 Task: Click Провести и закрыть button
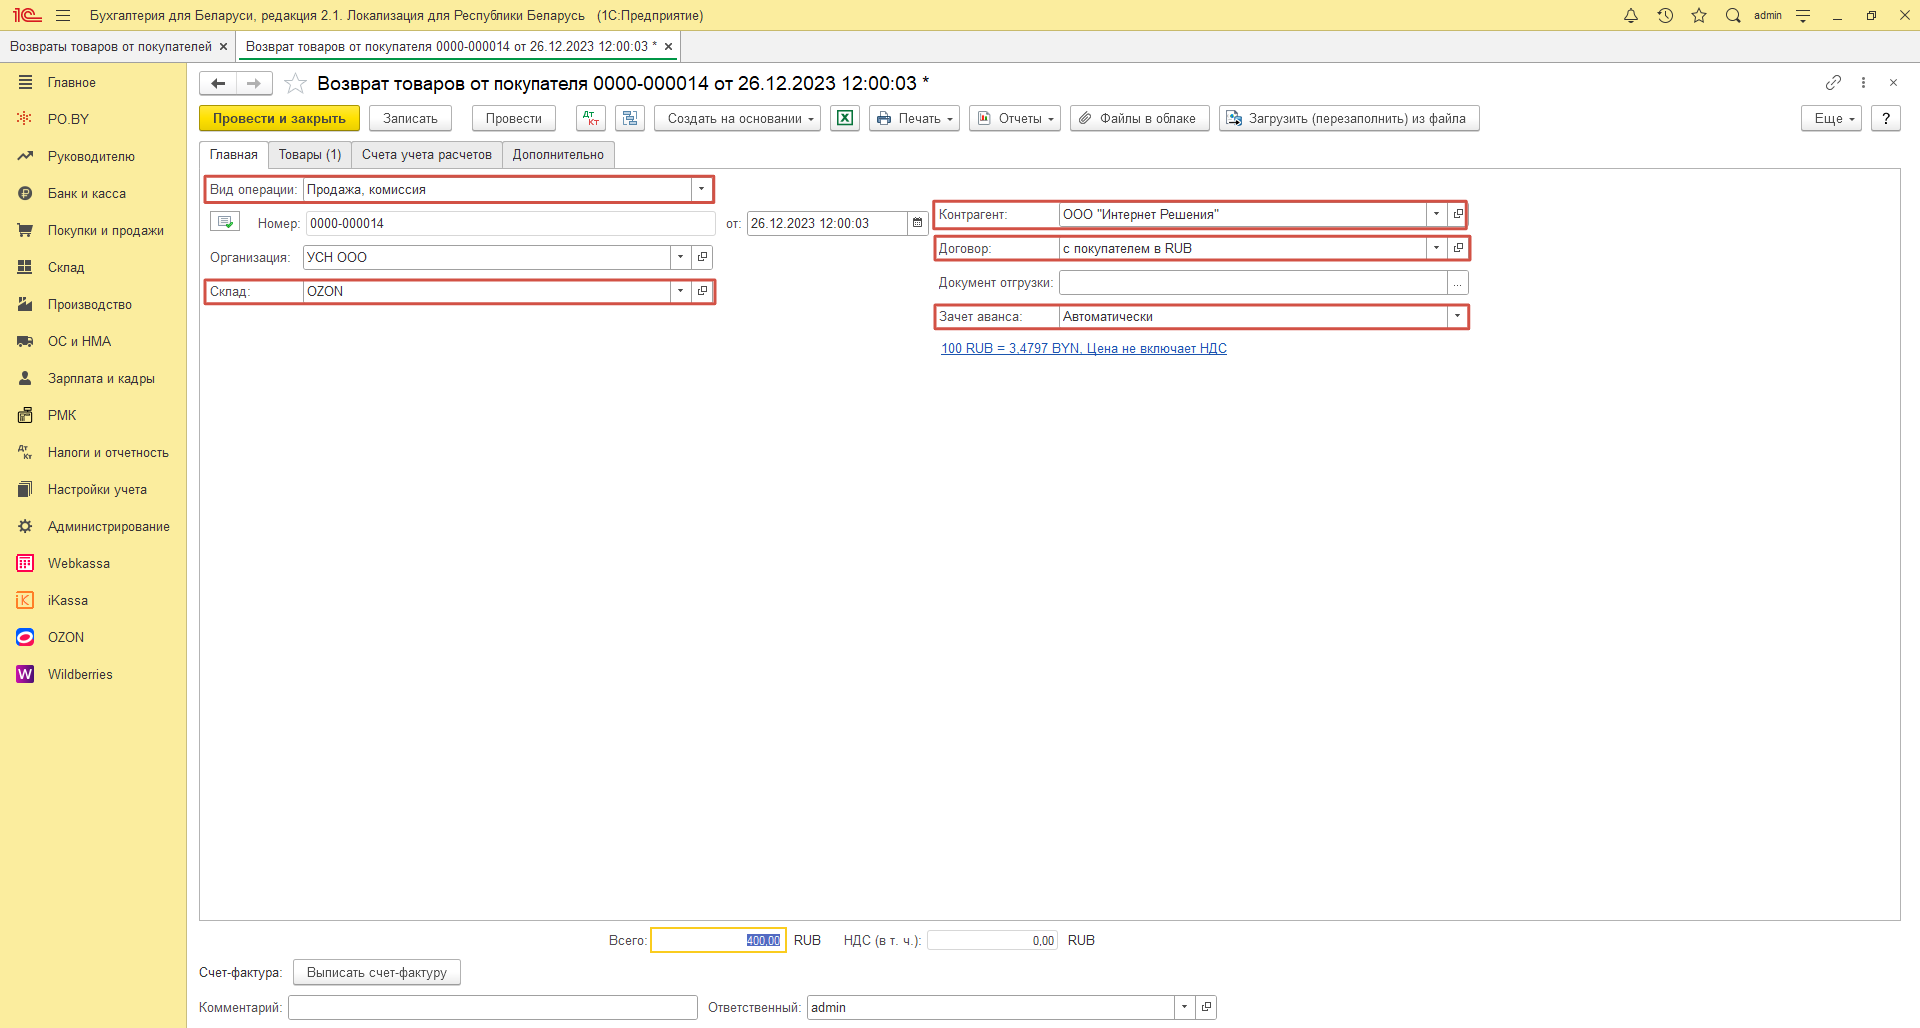(x=279, y=118)
